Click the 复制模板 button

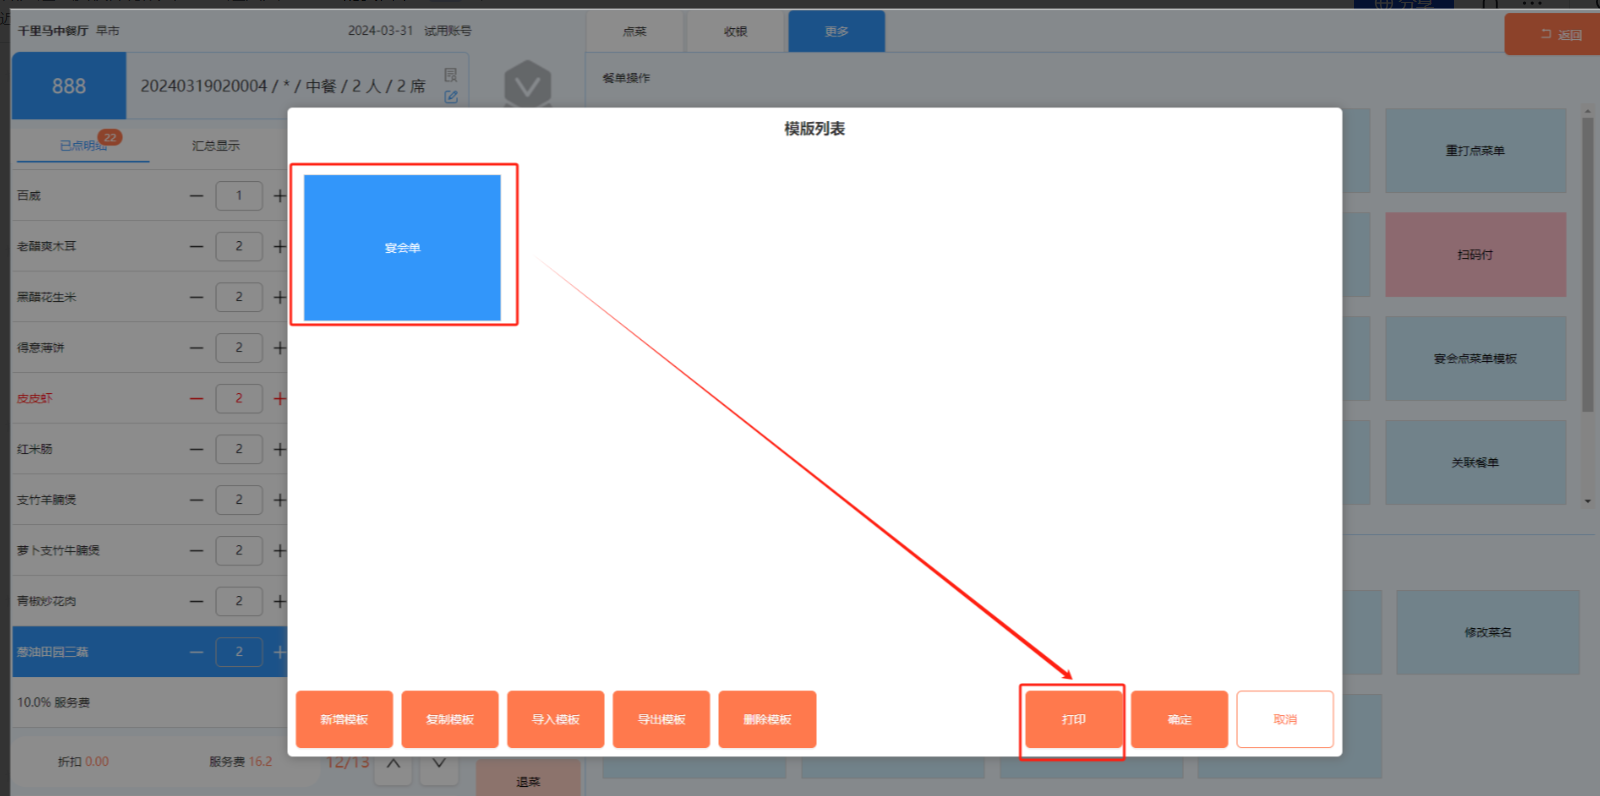point(449,719)
